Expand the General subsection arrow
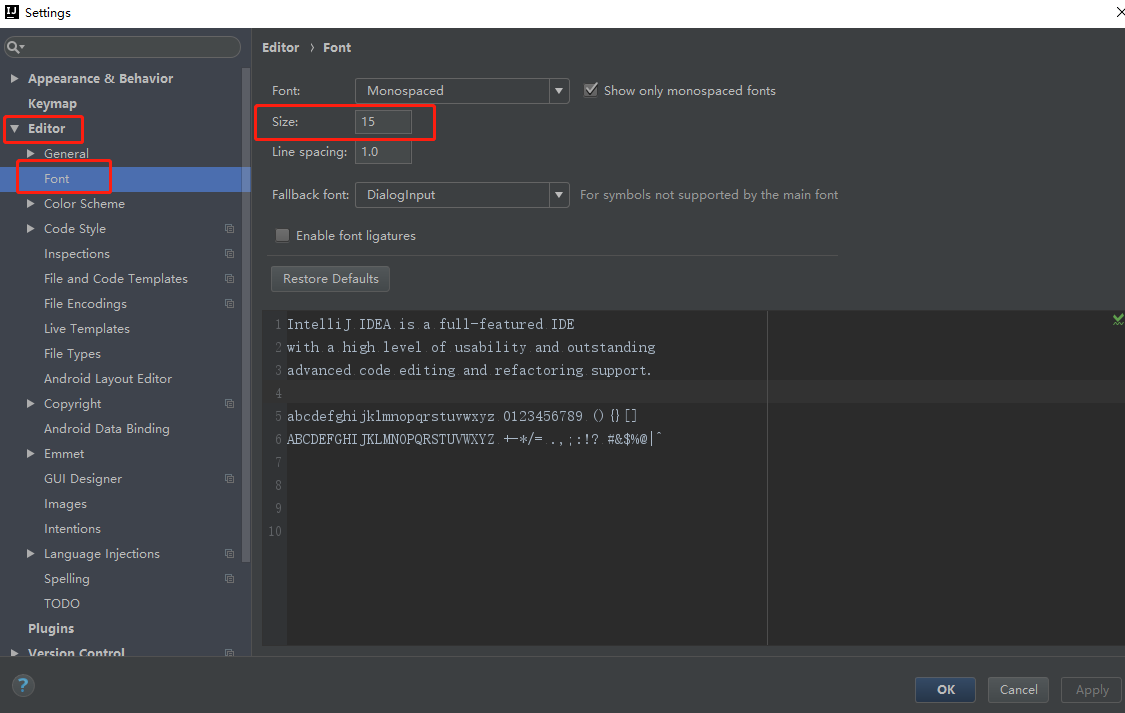 pyautogui.click(x=31, y=154)
